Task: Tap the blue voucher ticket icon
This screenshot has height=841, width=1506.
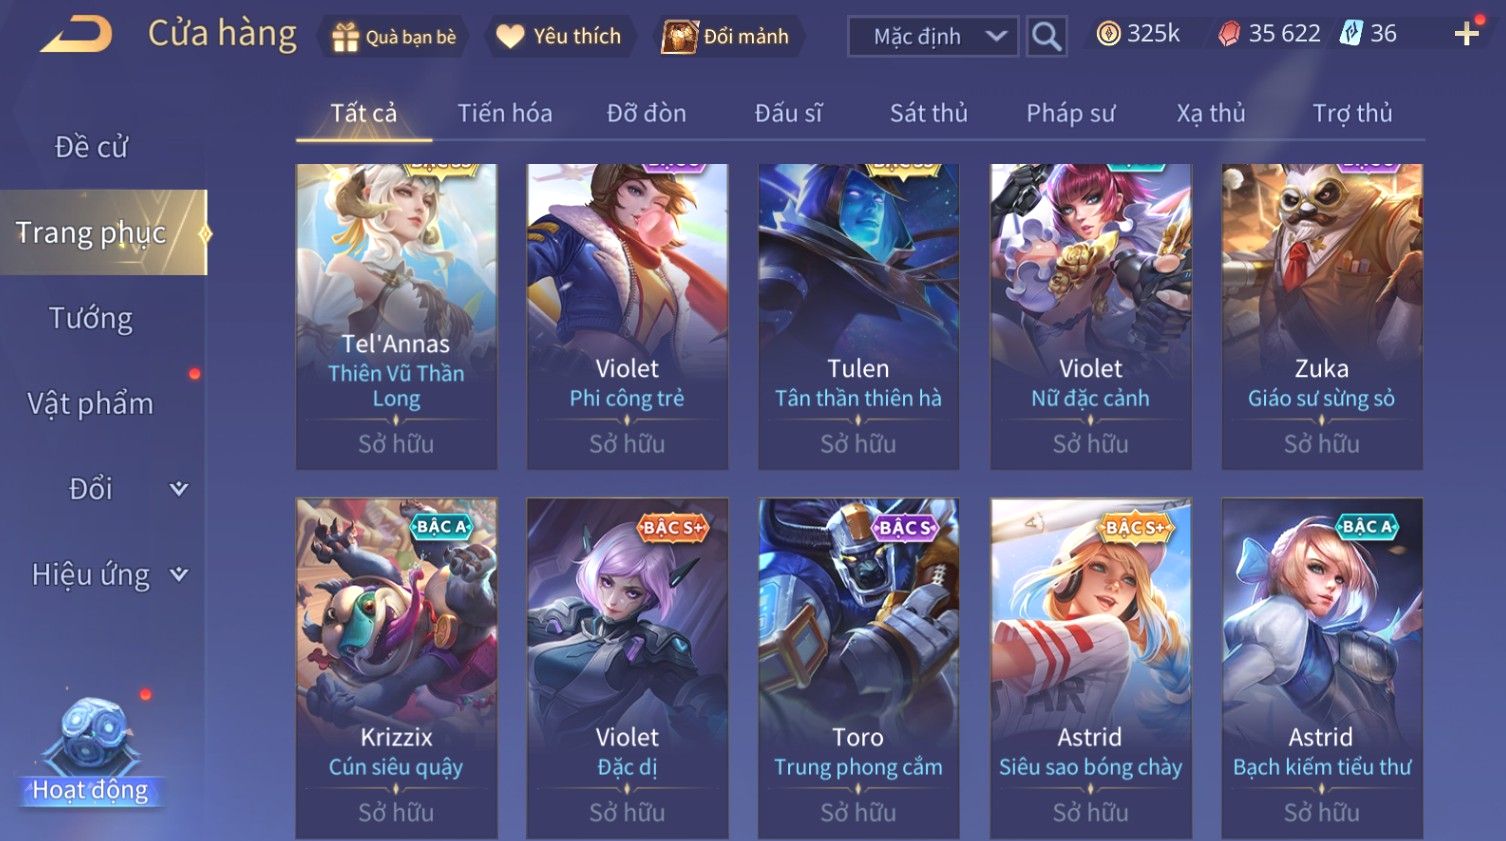Action: click(1351, 33)
